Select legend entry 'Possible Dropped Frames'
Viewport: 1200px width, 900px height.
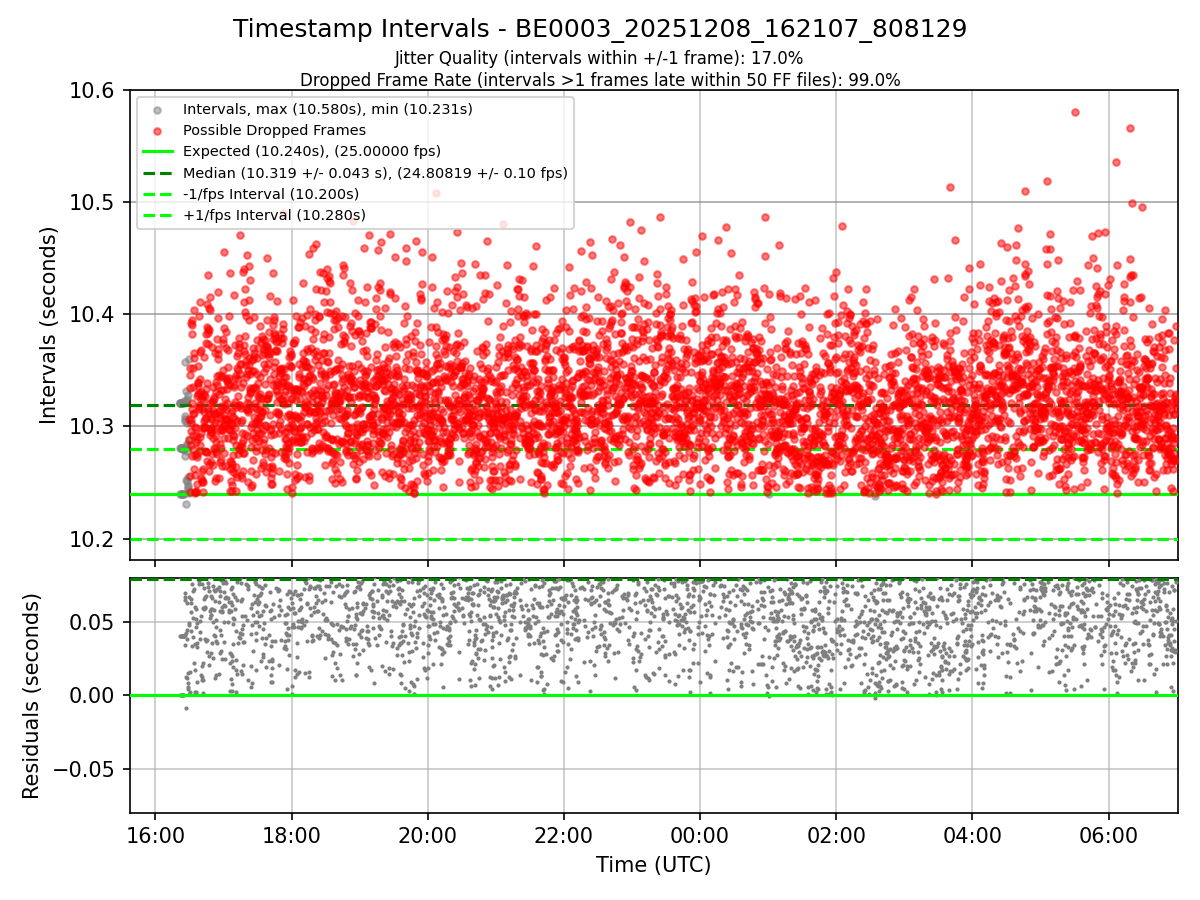click(x=274, y=130)
